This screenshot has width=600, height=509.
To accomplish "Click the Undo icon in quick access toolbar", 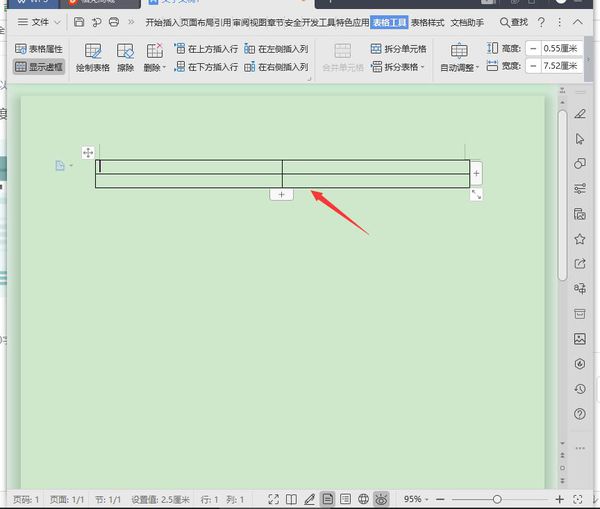I will pos(96,22).
